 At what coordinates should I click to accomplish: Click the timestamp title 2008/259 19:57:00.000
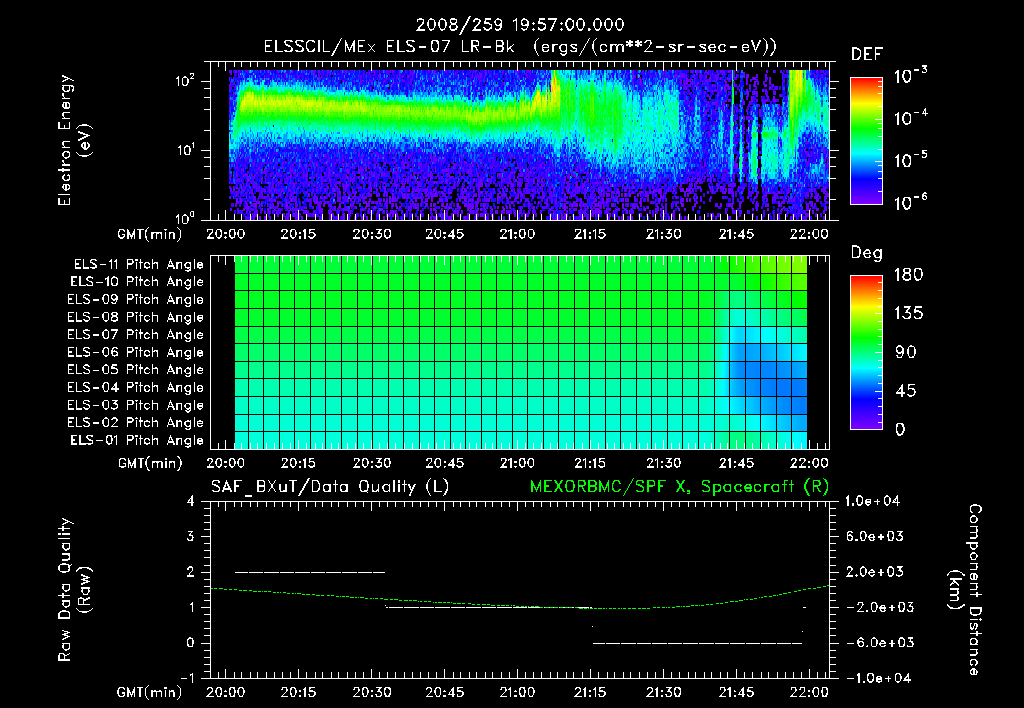point(520,25)
